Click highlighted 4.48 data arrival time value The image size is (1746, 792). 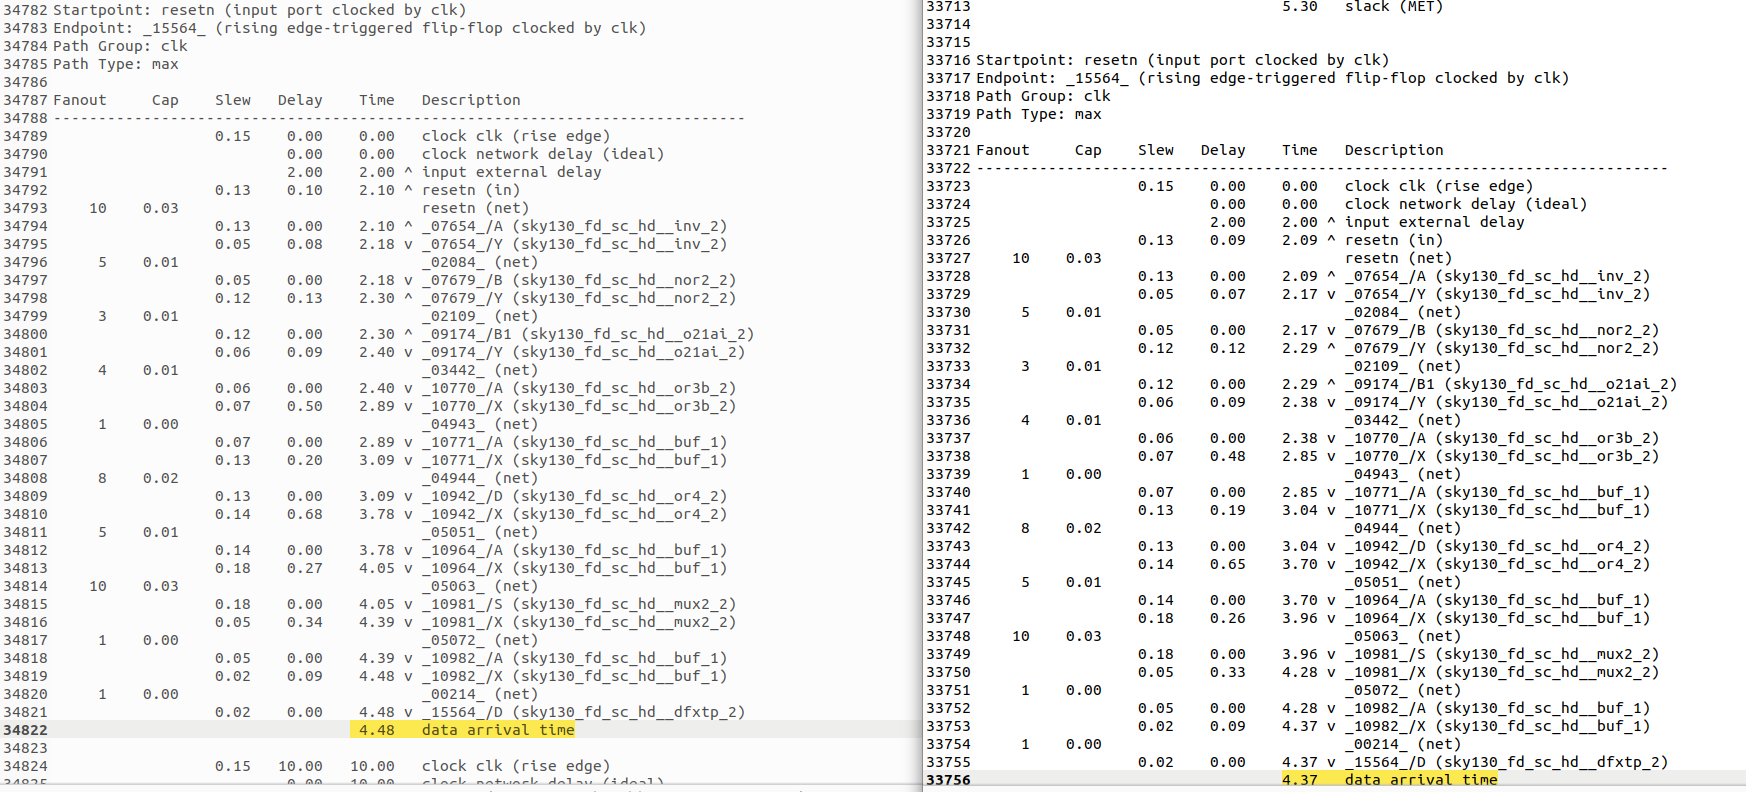(x=377, y=730)
